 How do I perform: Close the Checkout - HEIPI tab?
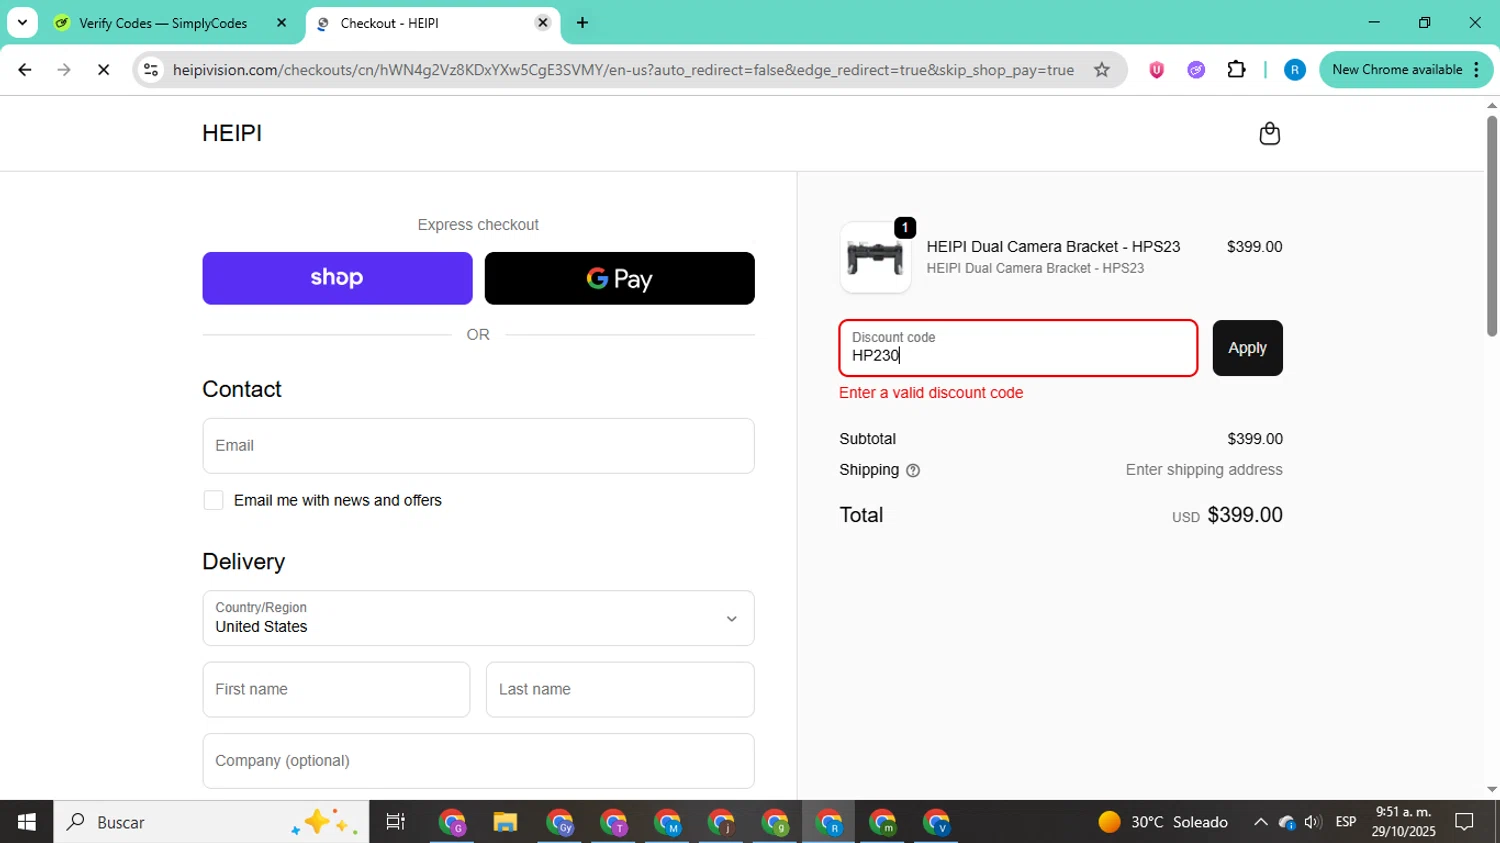click(x=543, y=23)
